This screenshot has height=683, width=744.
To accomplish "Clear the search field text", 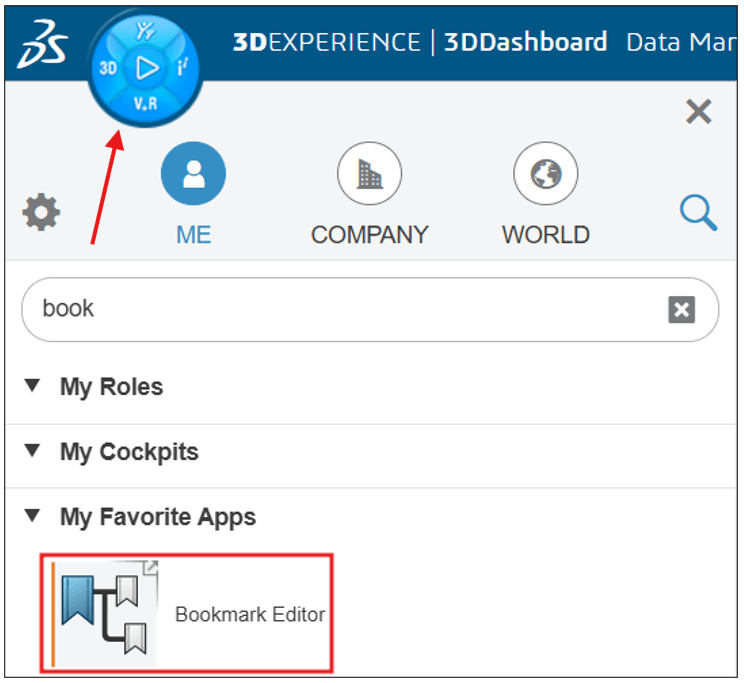I will 682,310.
